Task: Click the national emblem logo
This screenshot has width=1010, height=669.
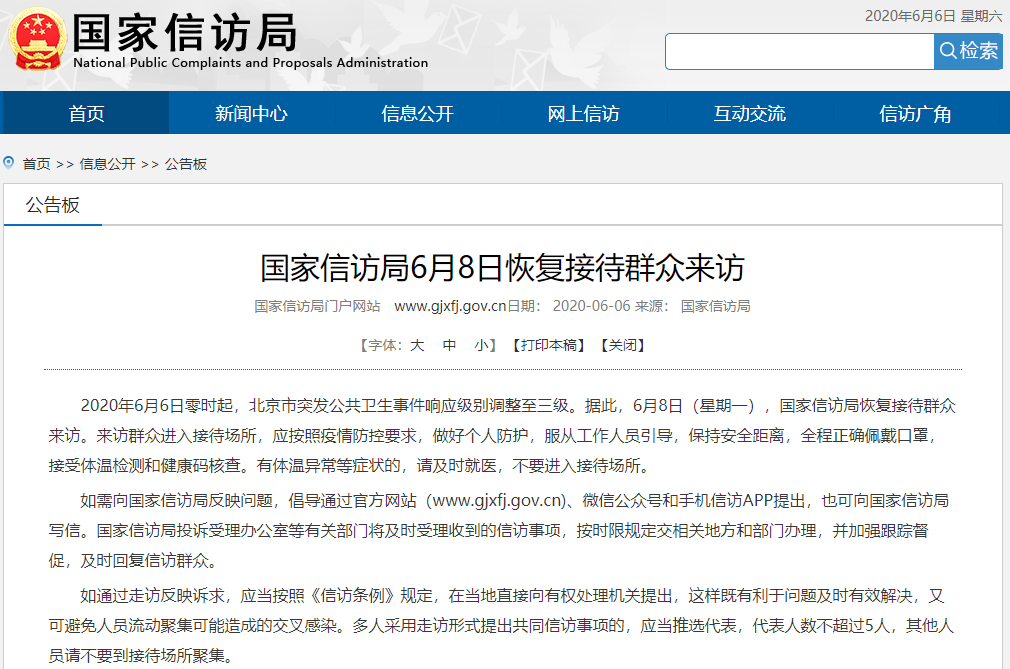Action: (x=36, y=39)
